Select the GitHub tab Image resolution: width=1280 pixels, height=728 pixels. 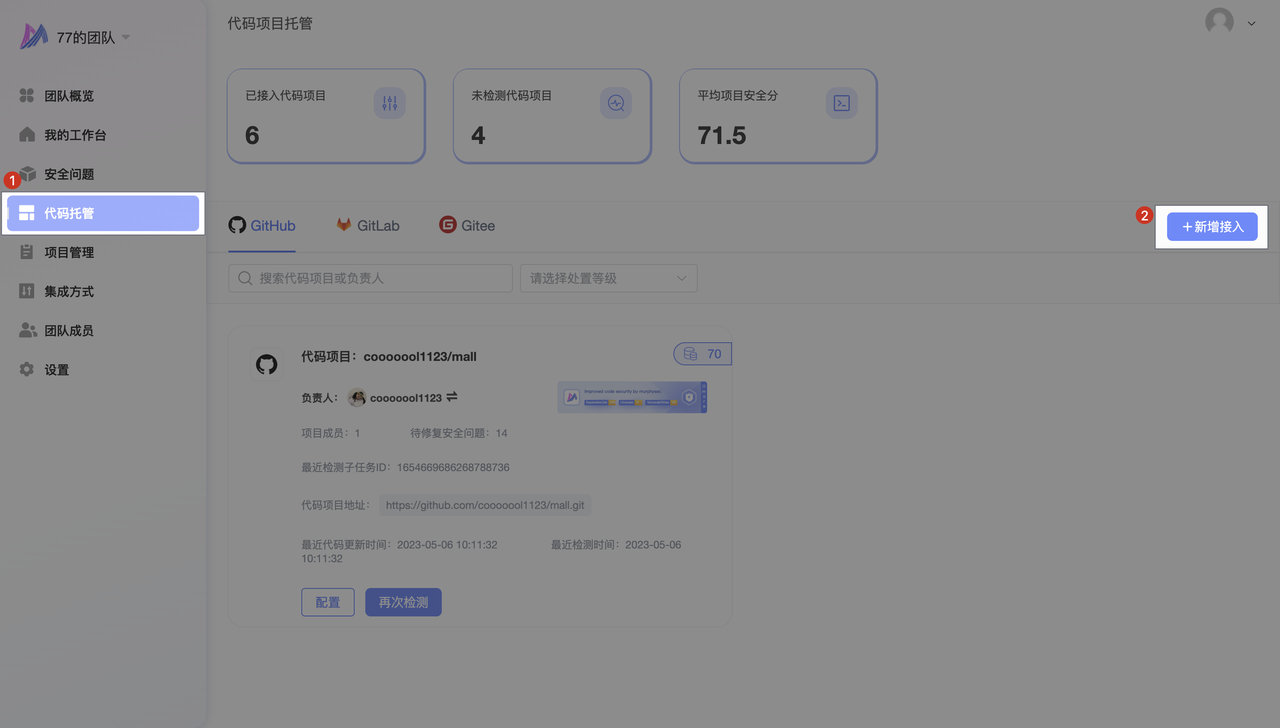click(262, 226)
